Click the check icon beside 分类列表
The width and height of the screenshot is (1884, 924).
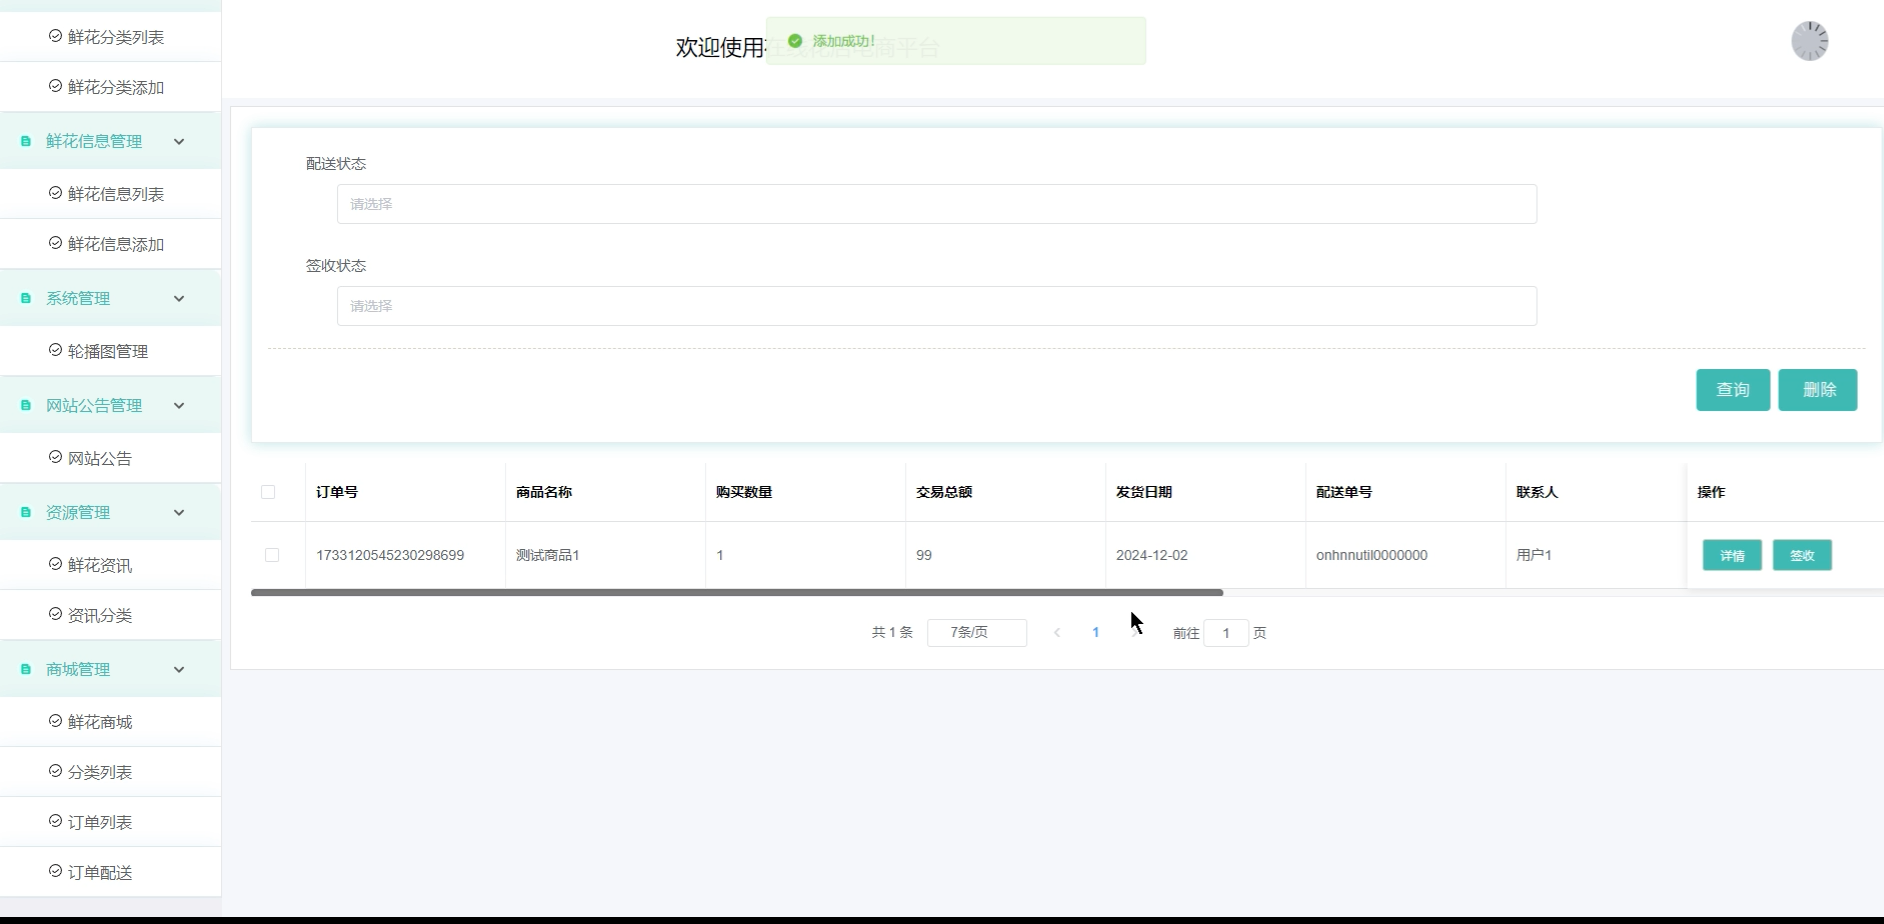55,771
